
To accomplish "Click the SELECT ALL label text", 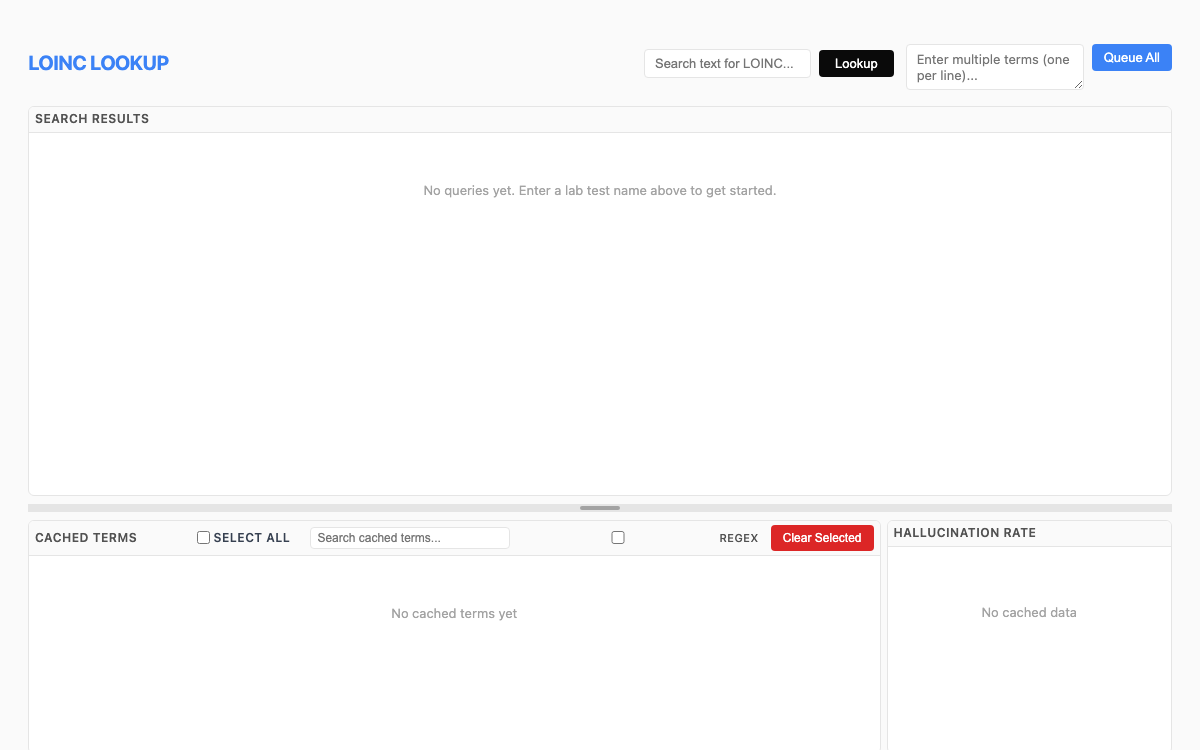I will click(252, 538).
